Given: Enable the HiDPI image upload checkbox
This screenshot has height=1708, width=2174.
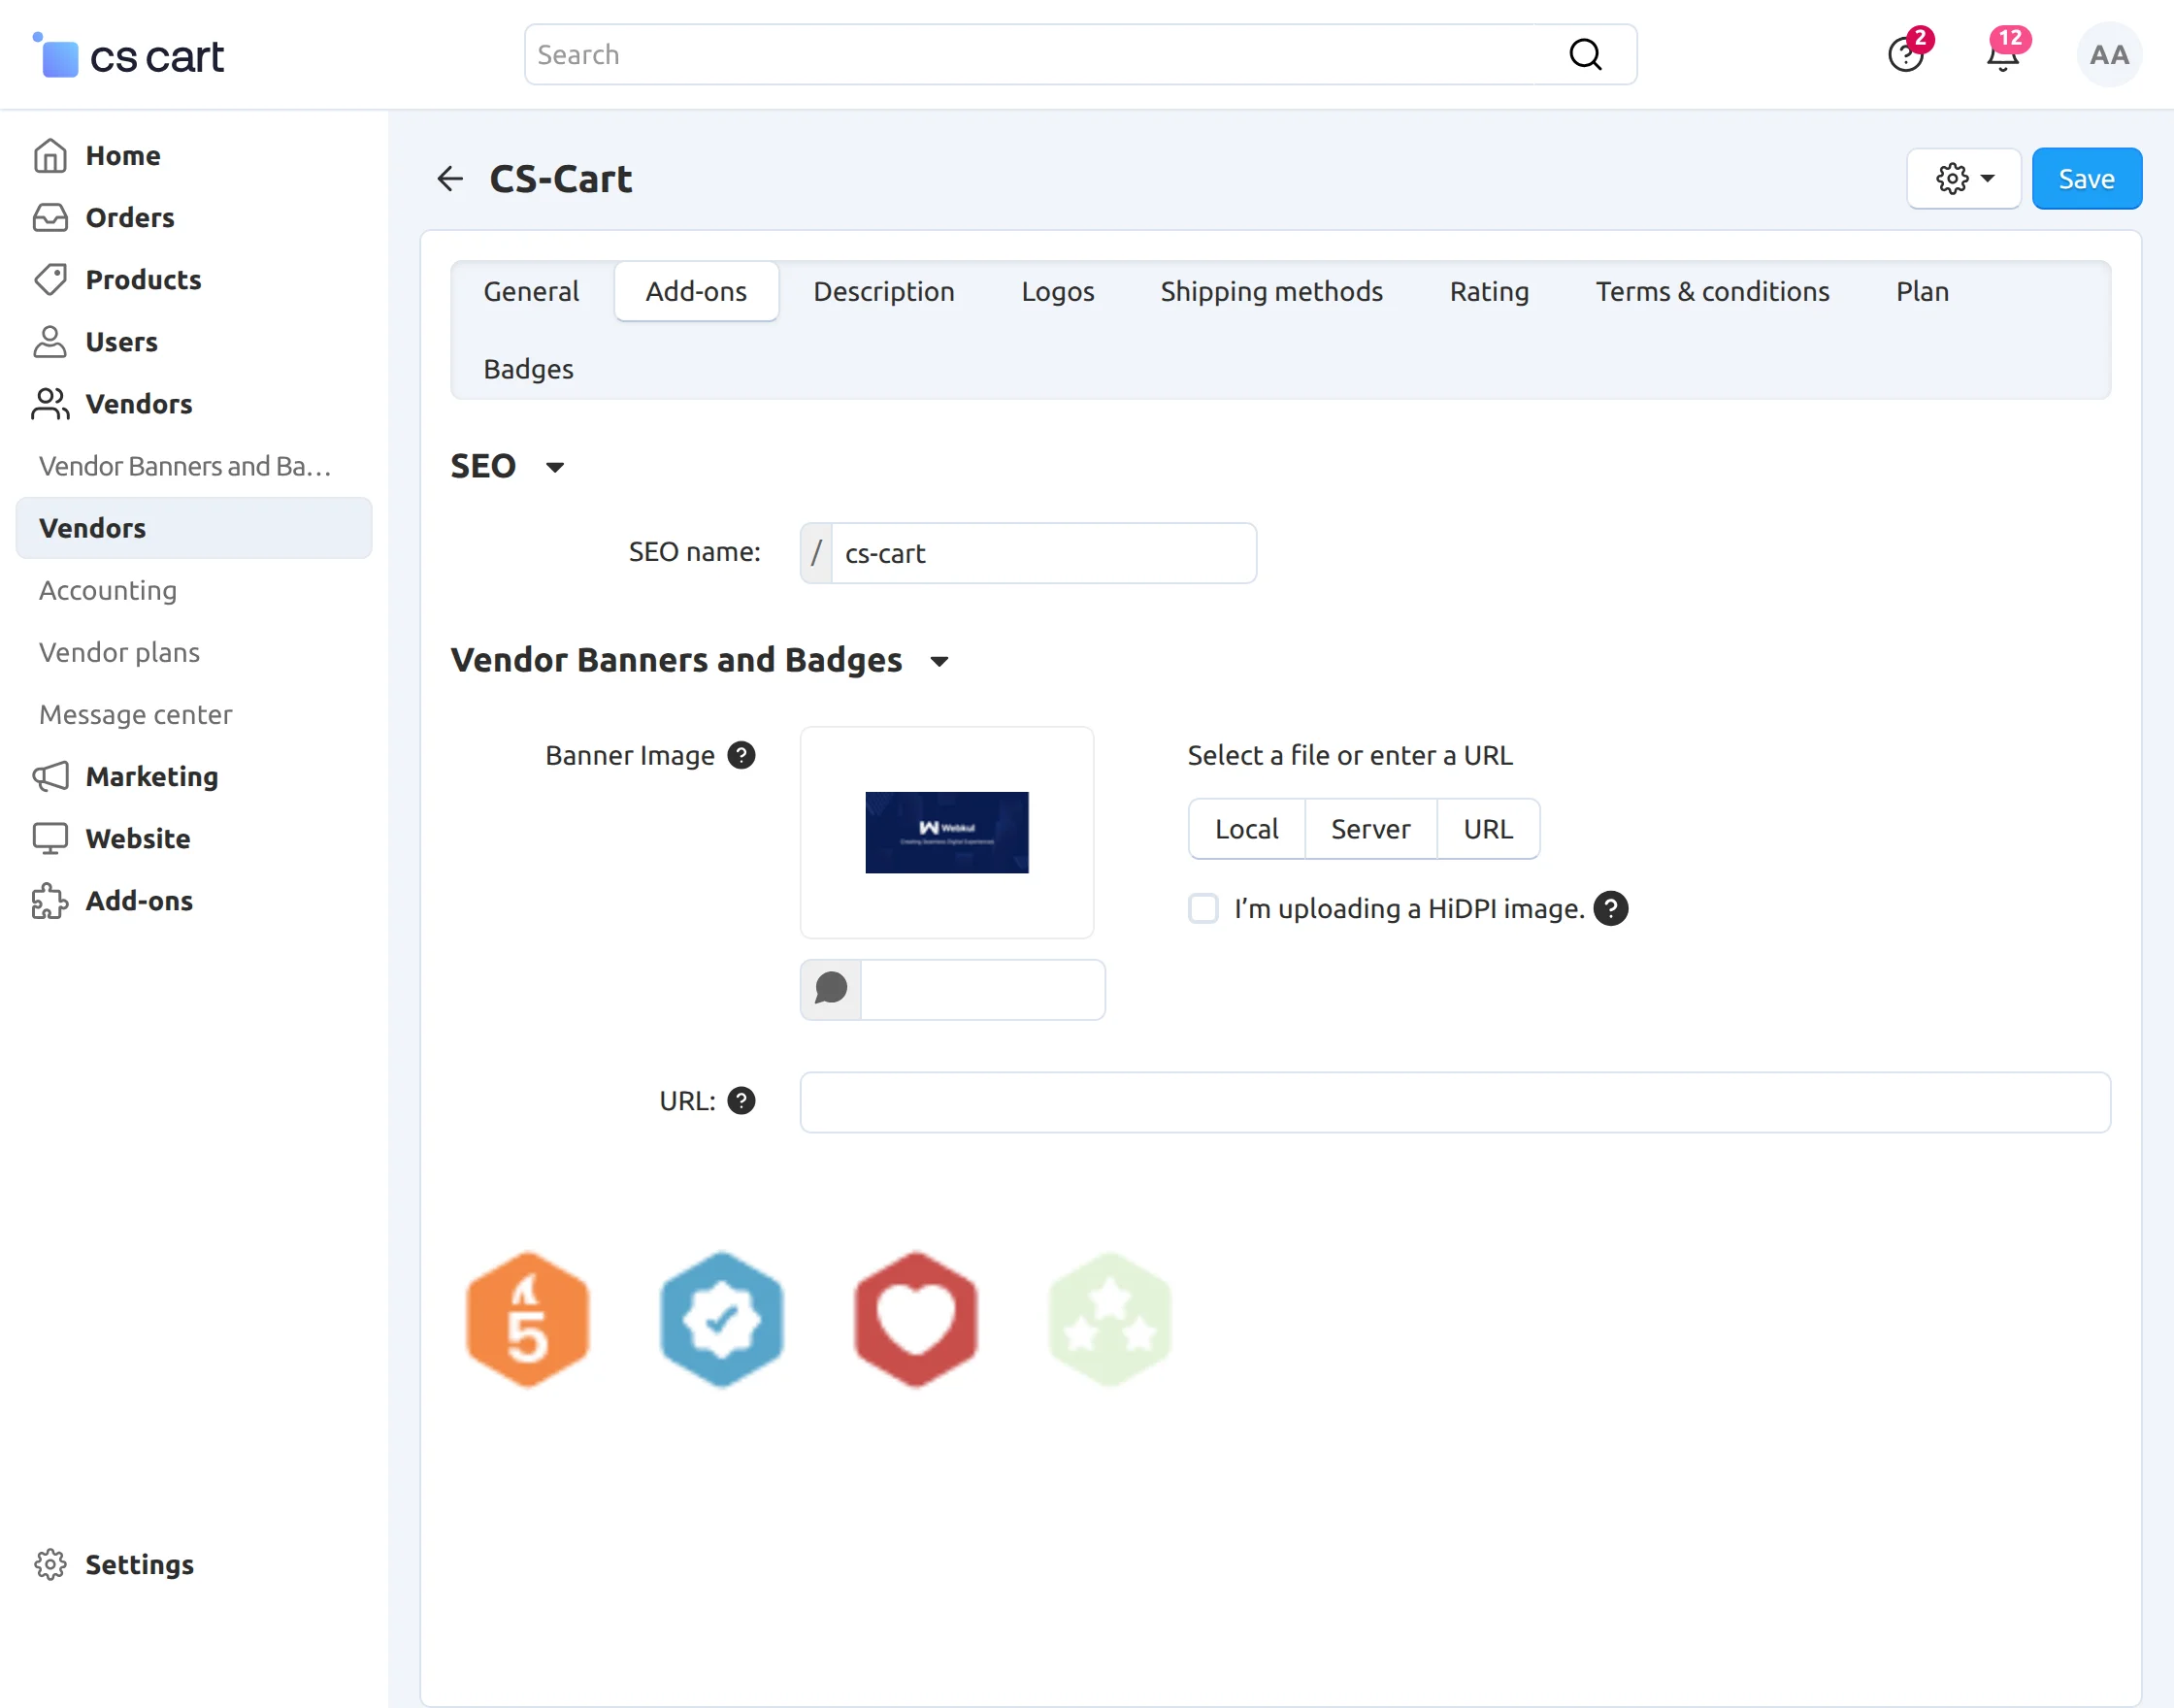Looking at the screenshot, I should 1203,908.
